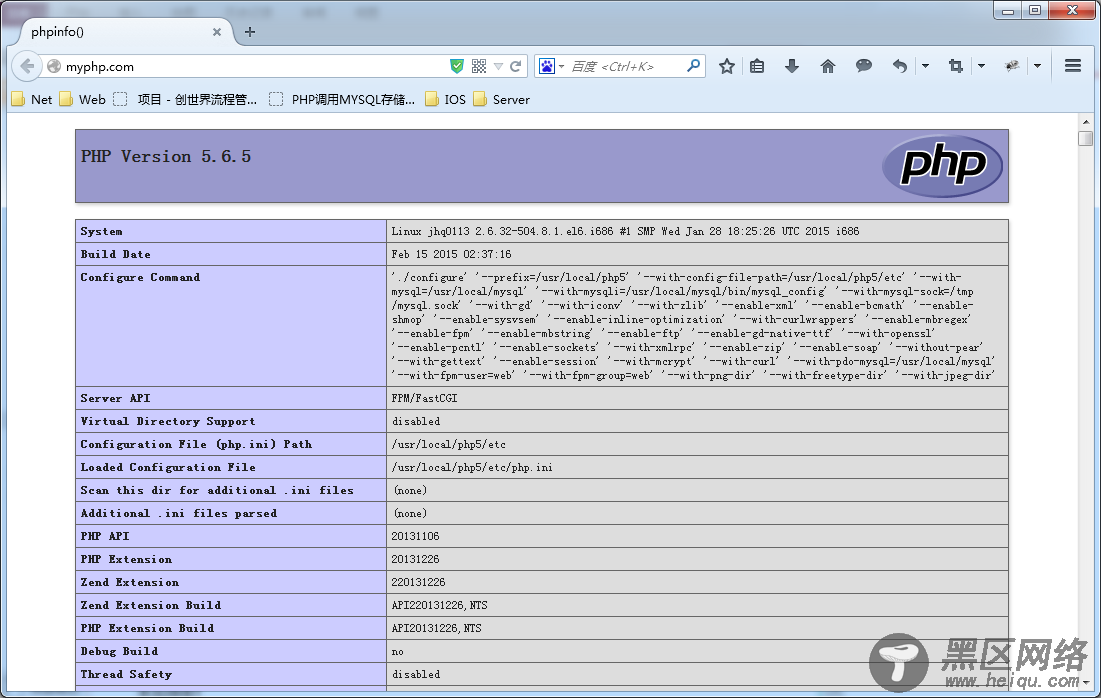Close the browser window
The image size is (1101, 698).
click(x=1072, y=11)
